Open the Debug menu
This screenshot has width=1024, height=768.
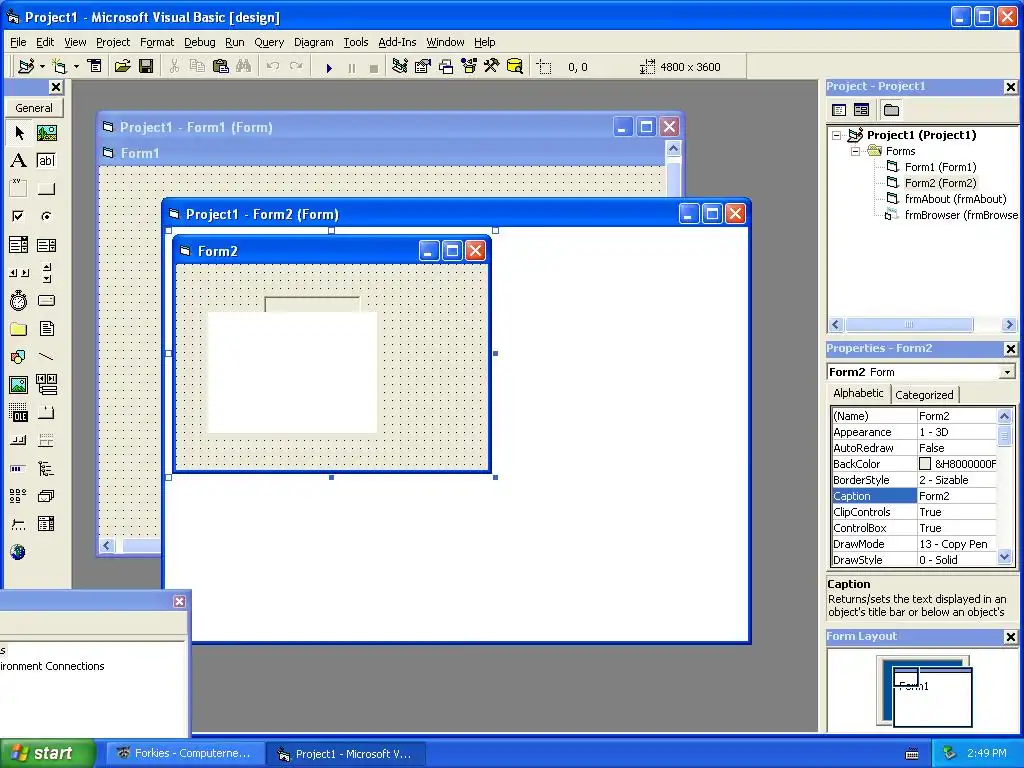pyautogui.click(x=200, y=42)
